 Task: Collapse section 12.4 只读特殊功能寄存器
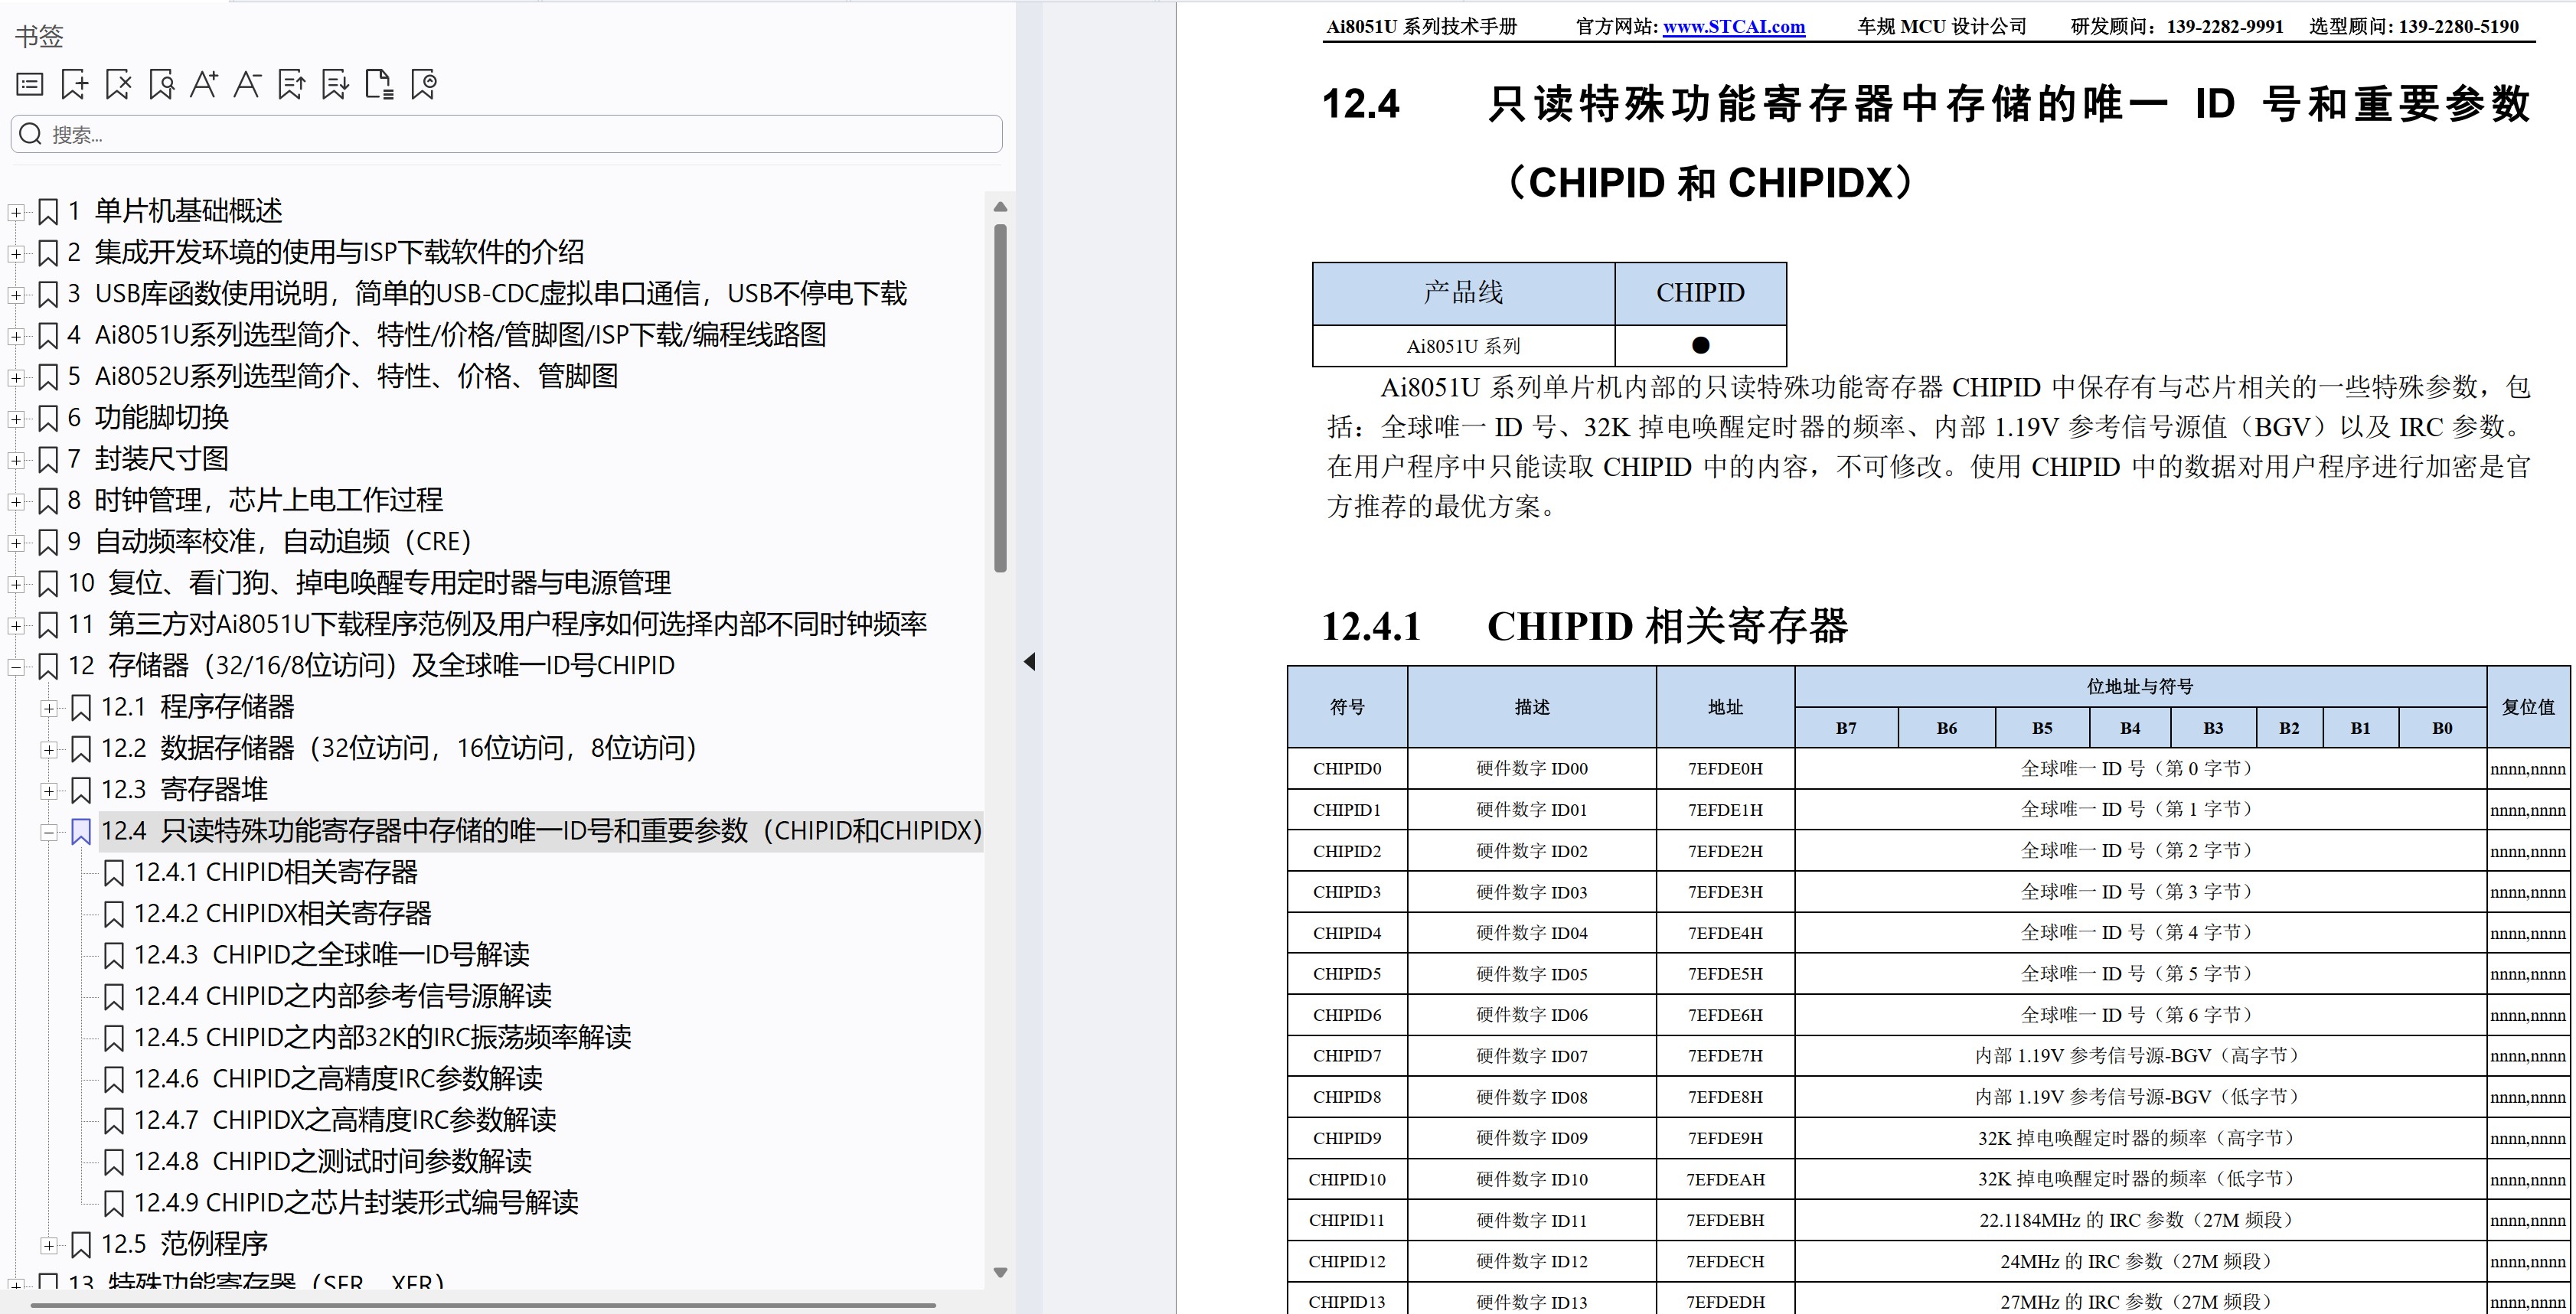(49, 832)
